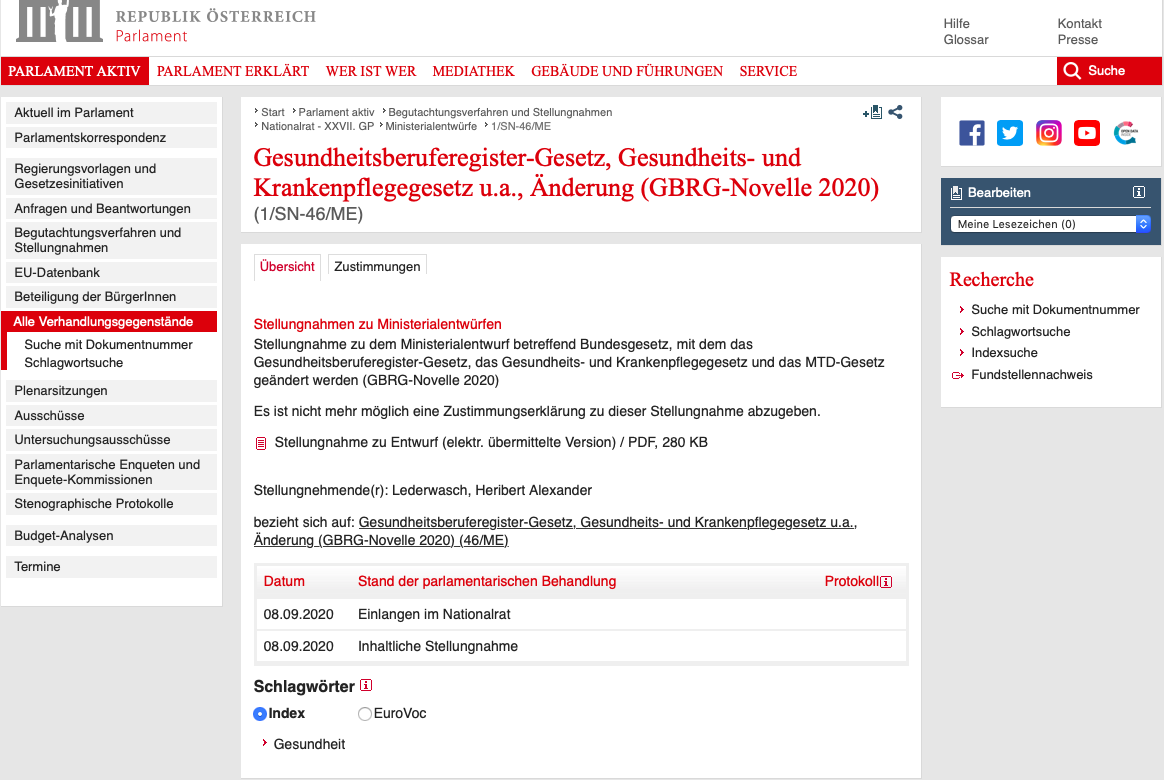Select the EuroVoc radio button

pyautogui.click(x=365, y=714)
